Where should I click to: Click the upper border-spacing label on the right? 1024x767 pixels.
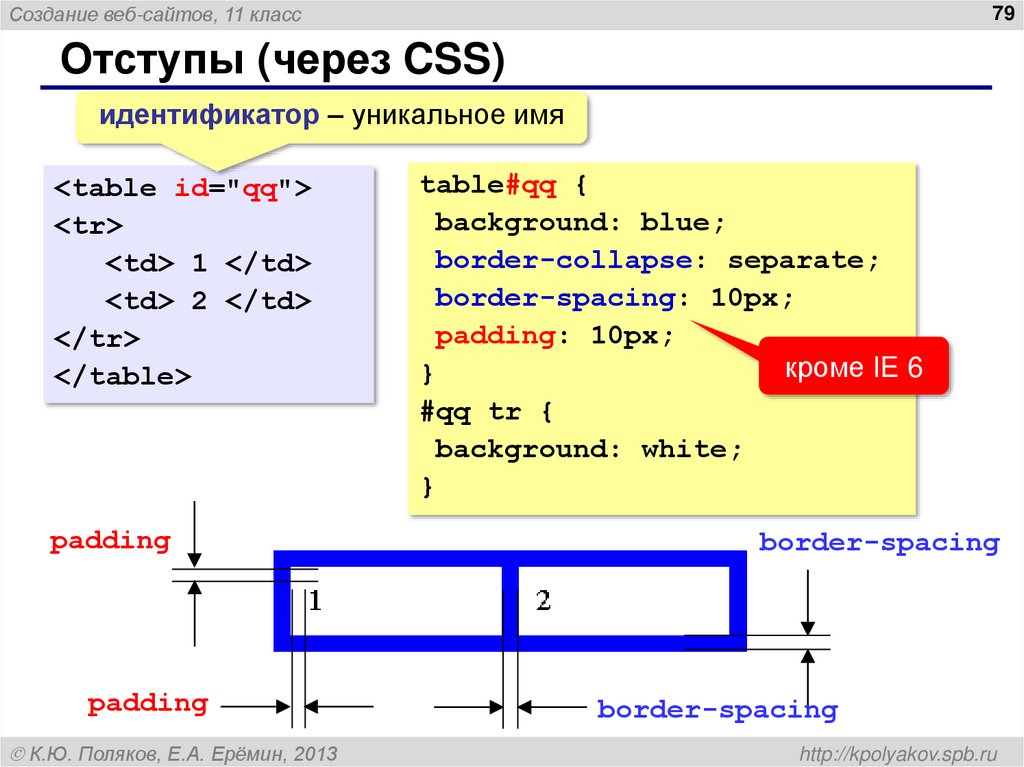point(879,542)
